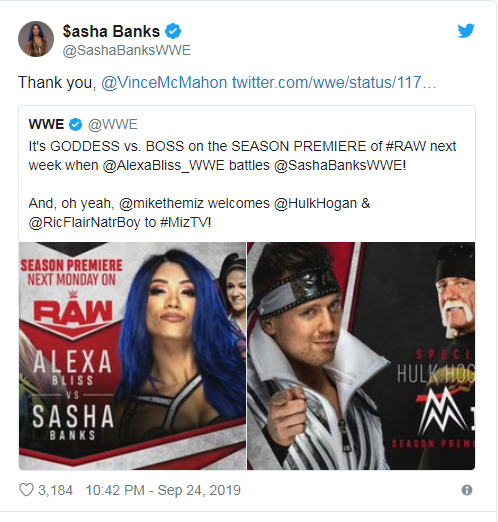498x522 pixels.
Task: Click the Twitter bird logo
Action: 466,31
